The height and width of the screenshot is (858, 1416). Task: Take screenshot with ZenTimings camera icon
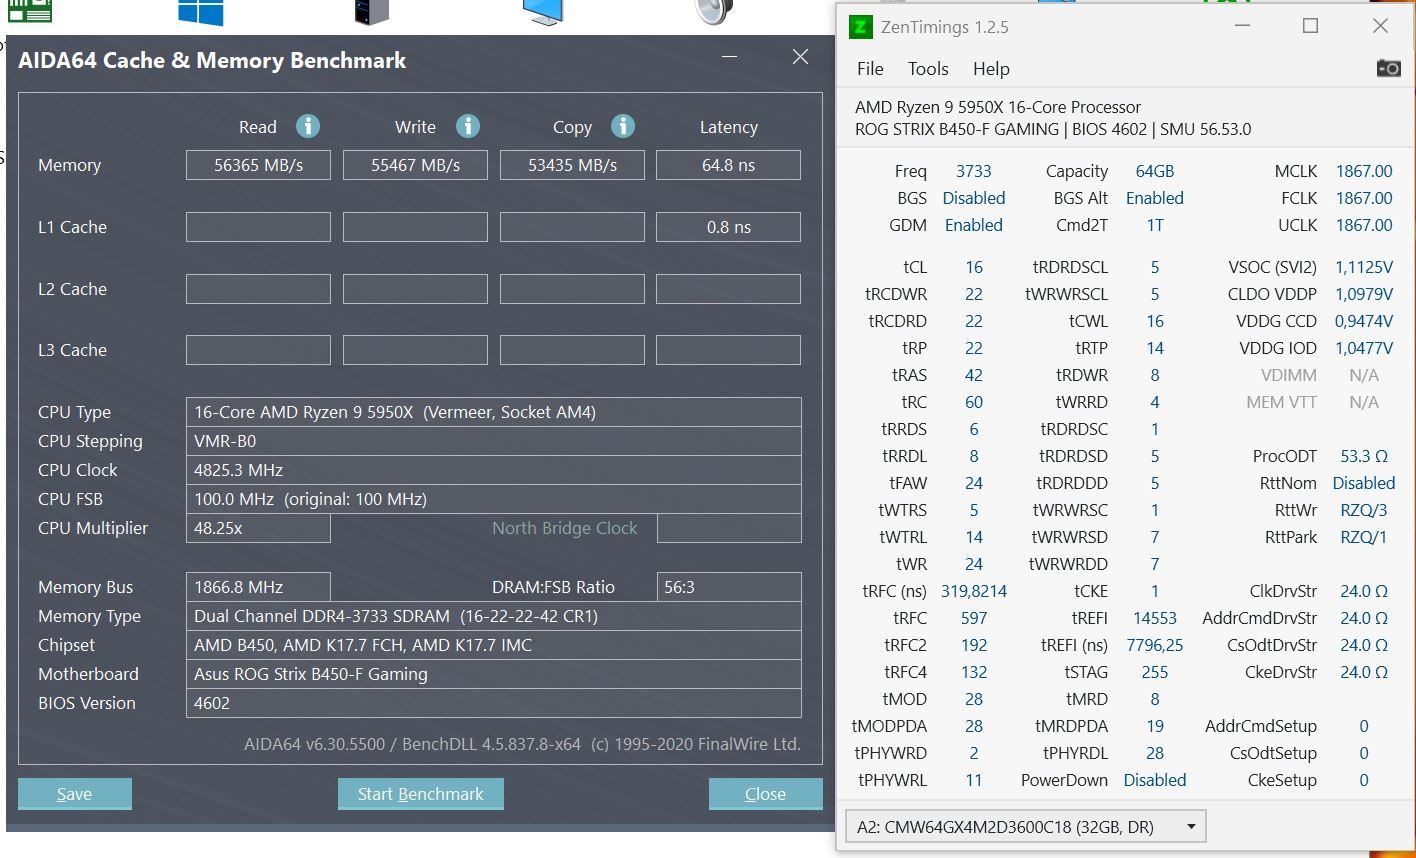pos(1388,68)
